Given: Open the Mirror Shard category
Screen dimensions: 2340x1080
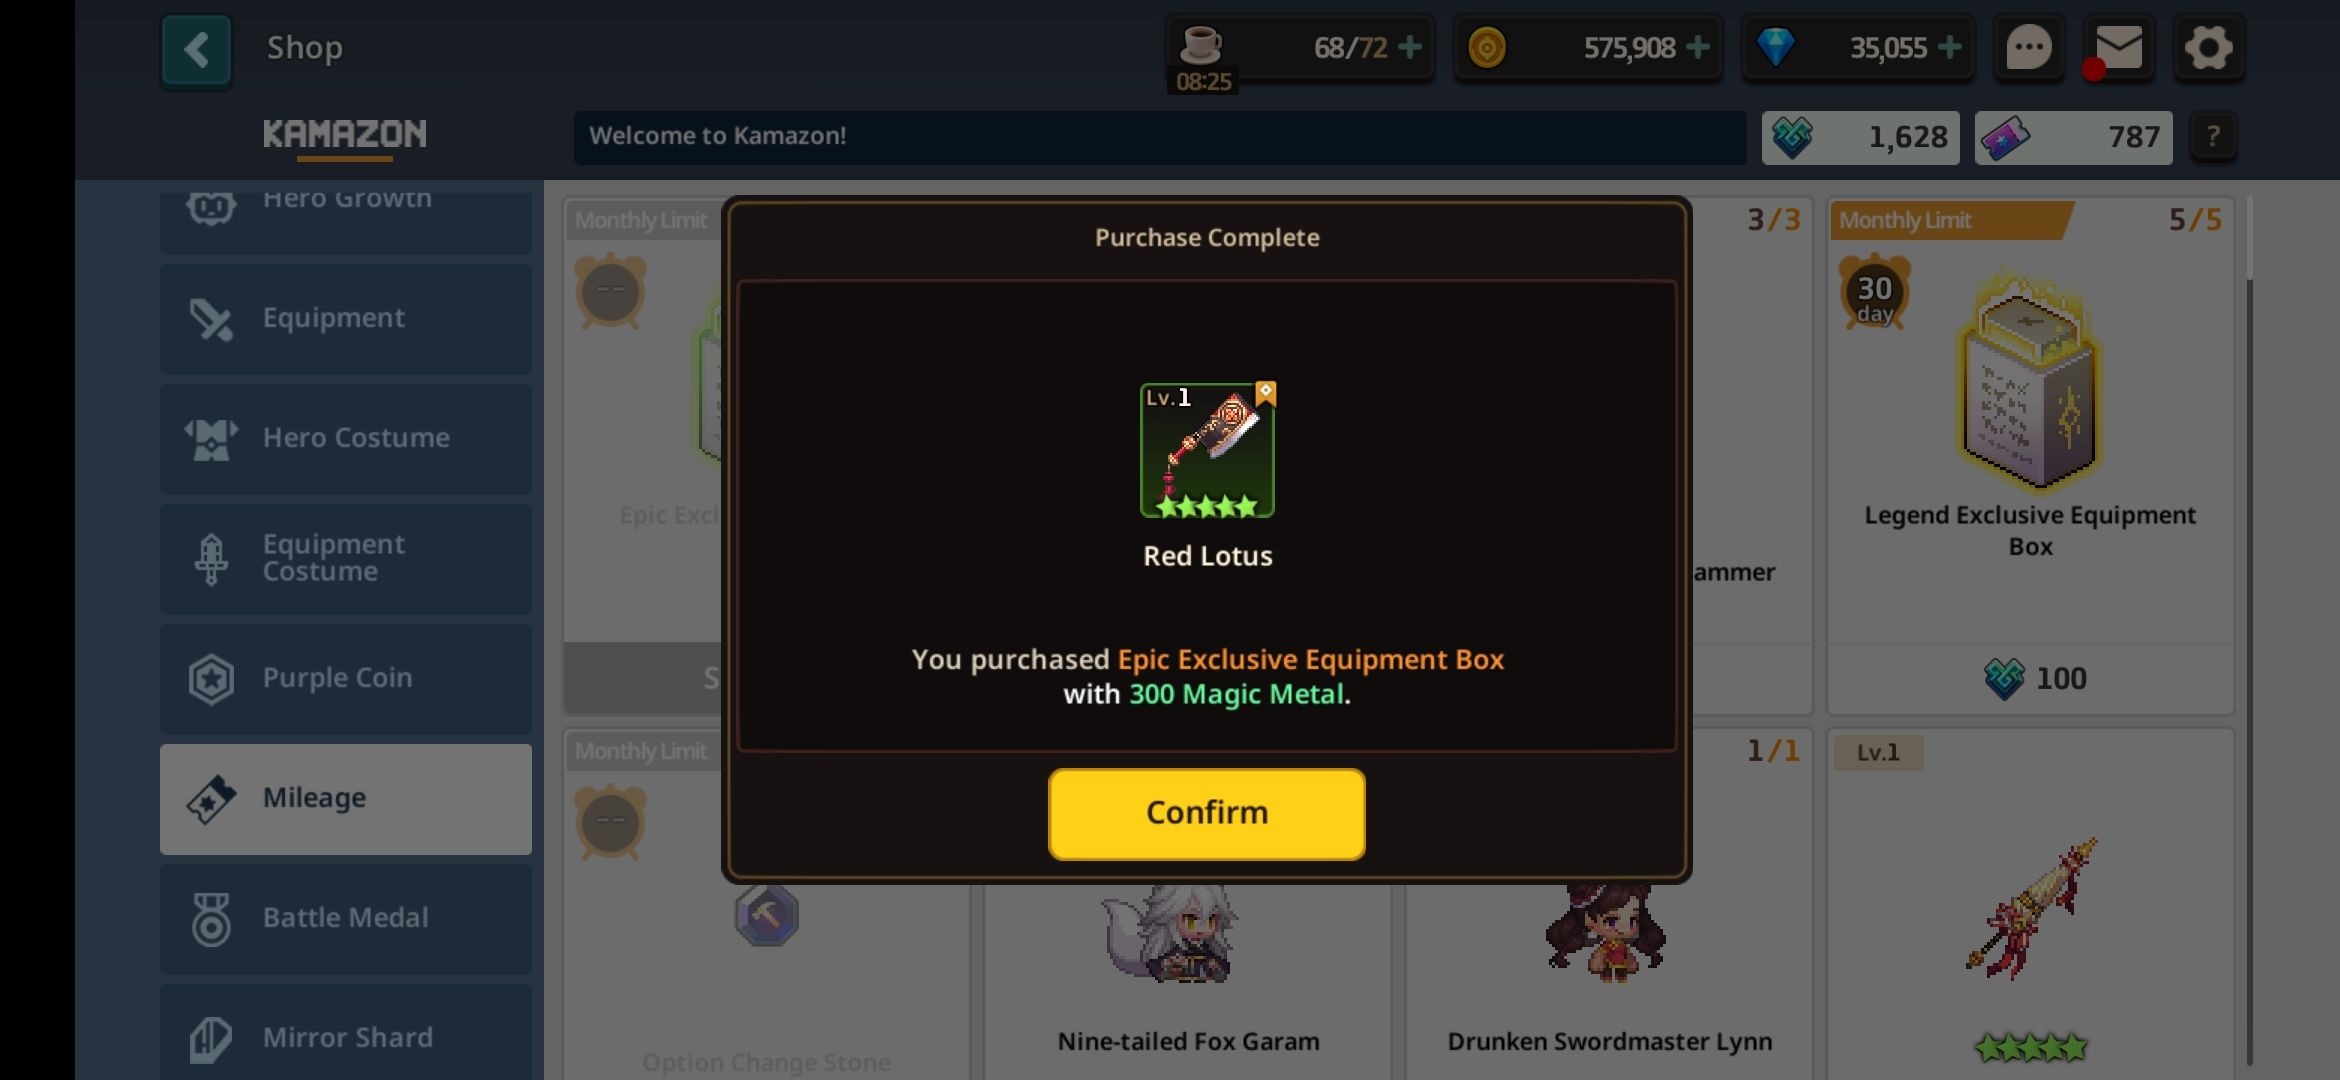Looking at the screenshot, I should (346, 1035).
